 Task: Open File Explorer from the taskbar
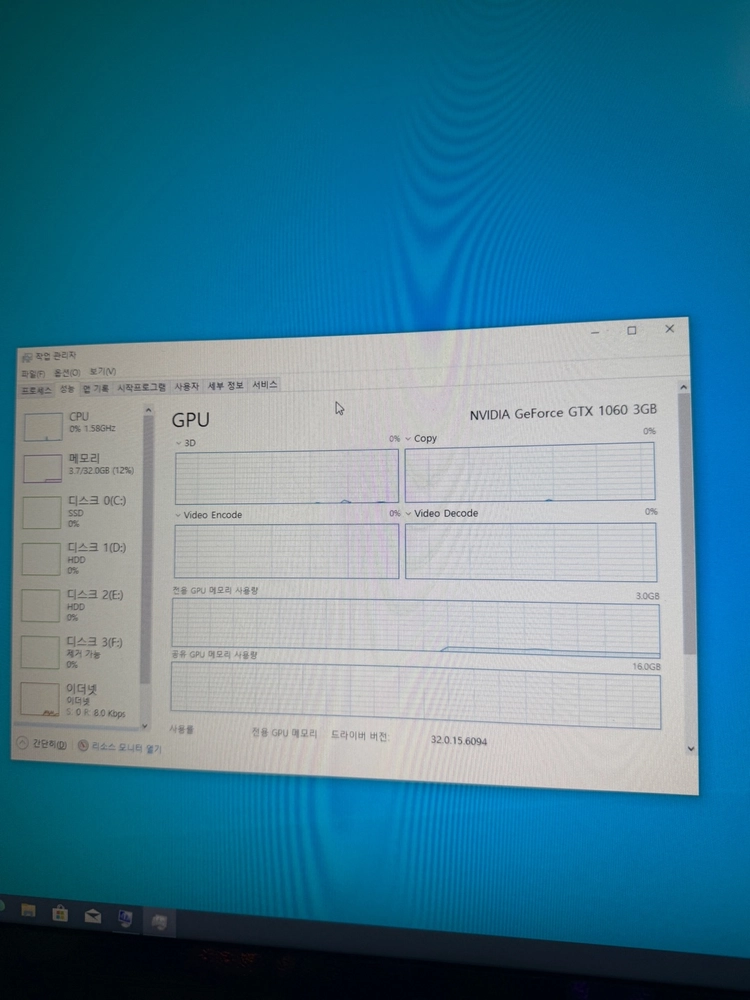27,910
